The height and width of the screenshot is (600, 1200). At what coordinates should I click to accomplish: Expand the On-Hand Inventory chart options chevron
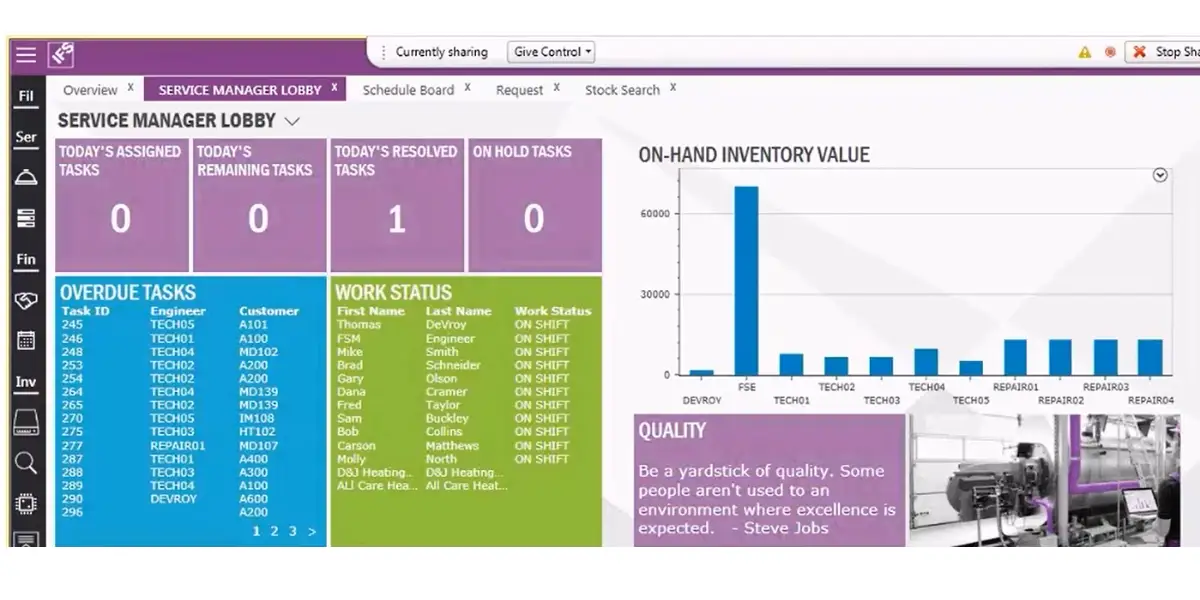(1160, 175)
